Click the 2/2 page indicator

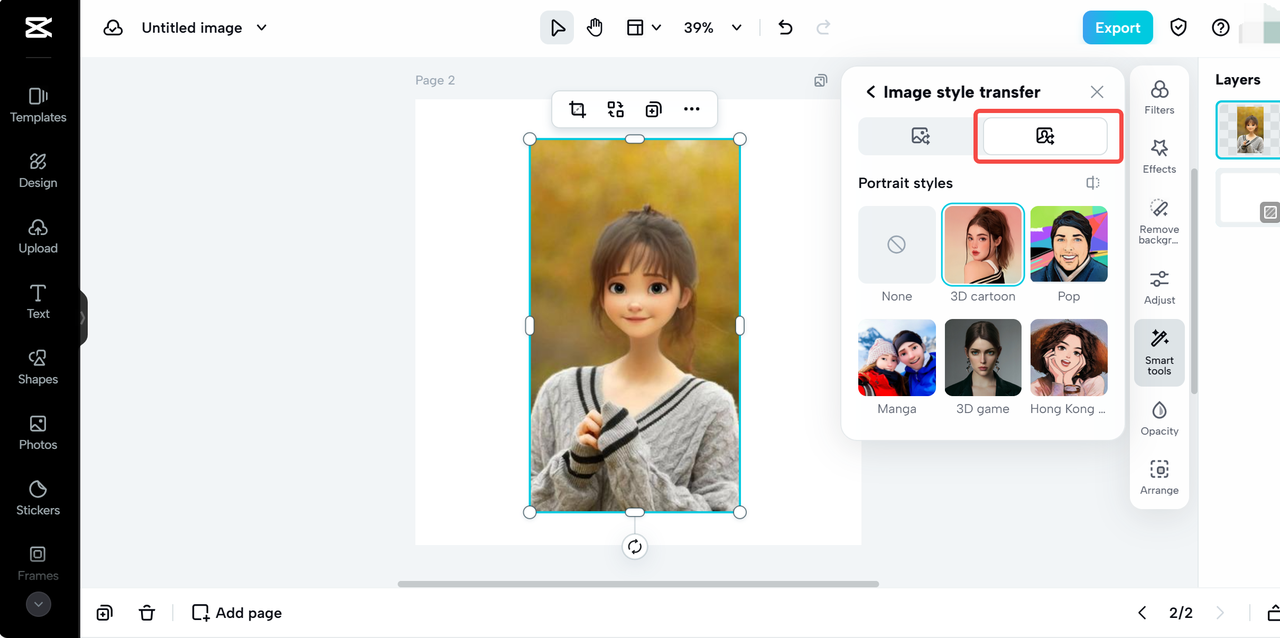(1181, 613)
